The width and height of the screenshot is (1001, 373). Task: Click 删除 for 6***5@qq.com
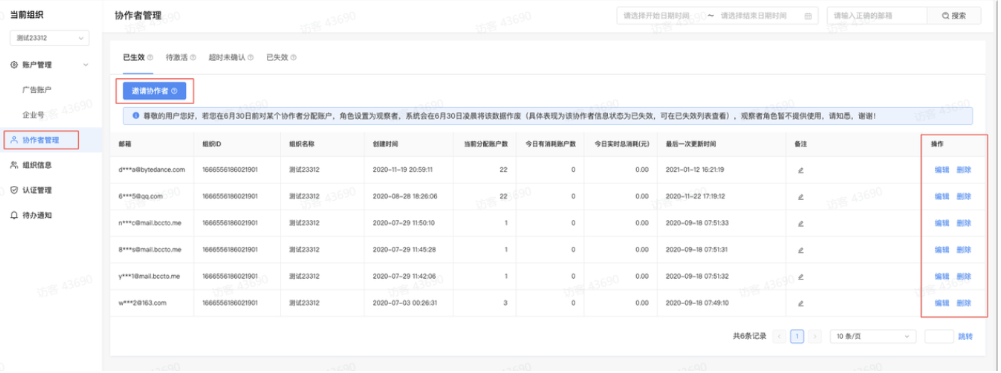pyautogui.click(x=964, y=197)
